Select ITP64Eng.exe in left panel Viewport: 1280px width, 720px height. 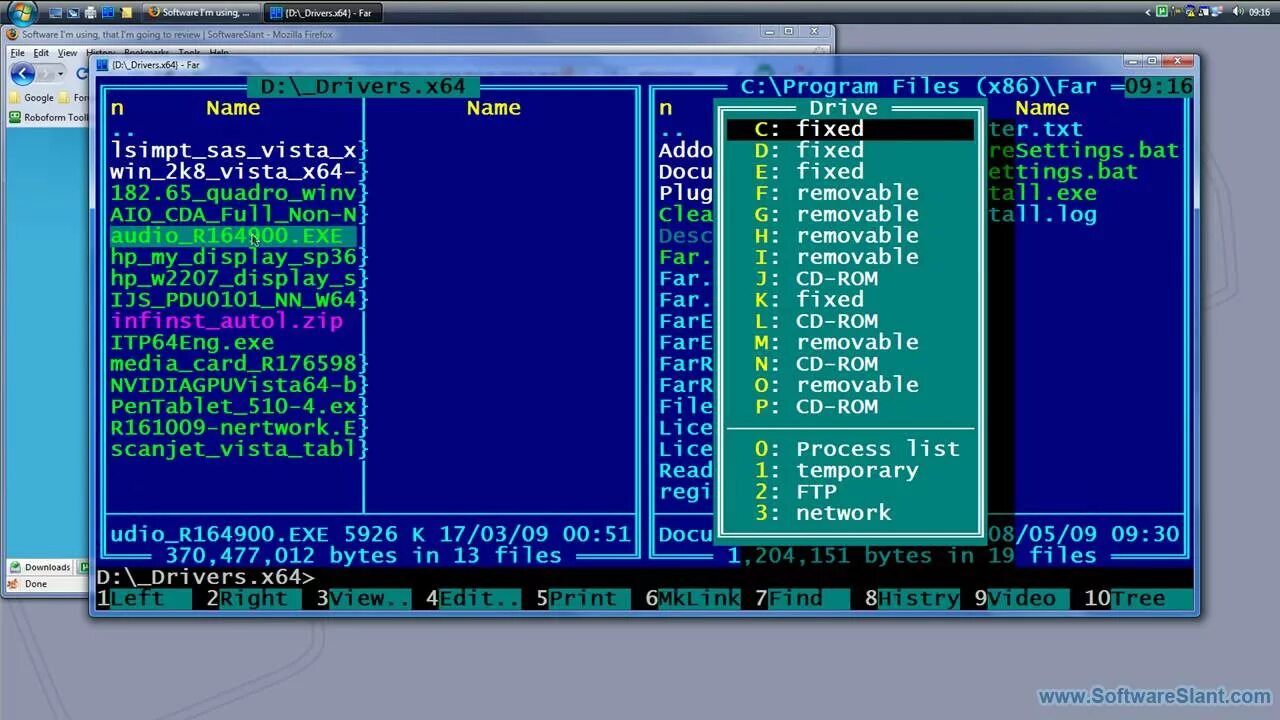192,342
